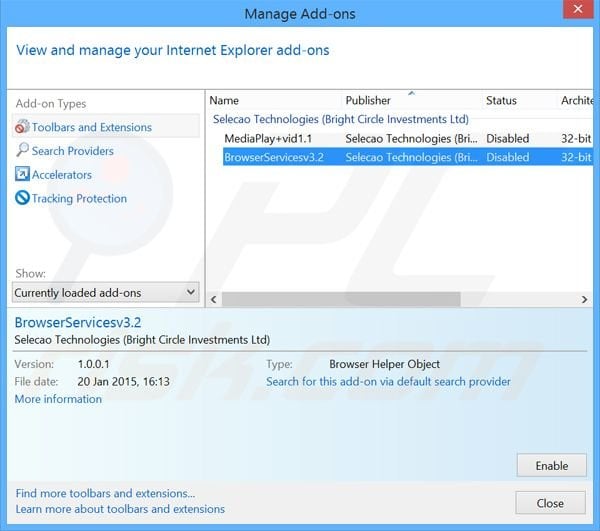Click 32-bit cell in MediaPlay+vid1.1 row
The height and width of the screenshot is (531, 600).
[576, 138]
